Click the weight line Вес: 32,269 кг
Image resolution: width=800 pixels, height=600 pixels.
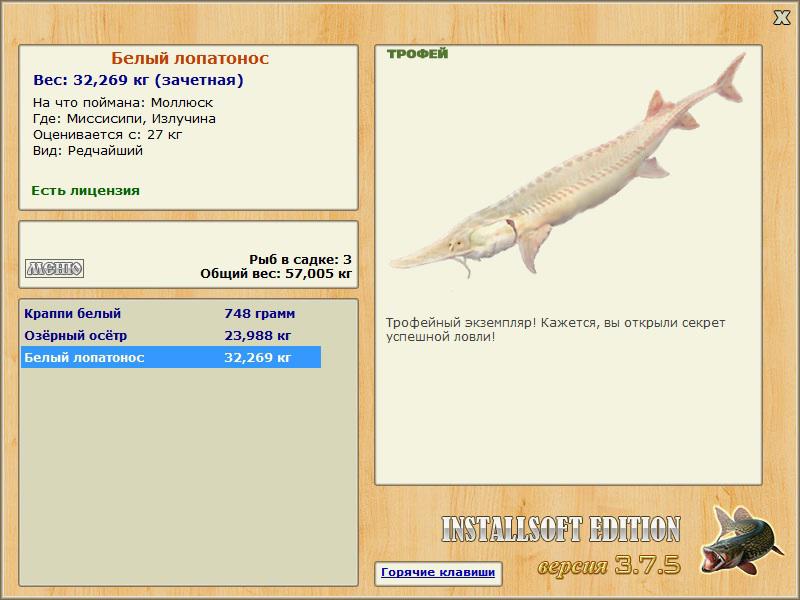click(x=138, y=80)
